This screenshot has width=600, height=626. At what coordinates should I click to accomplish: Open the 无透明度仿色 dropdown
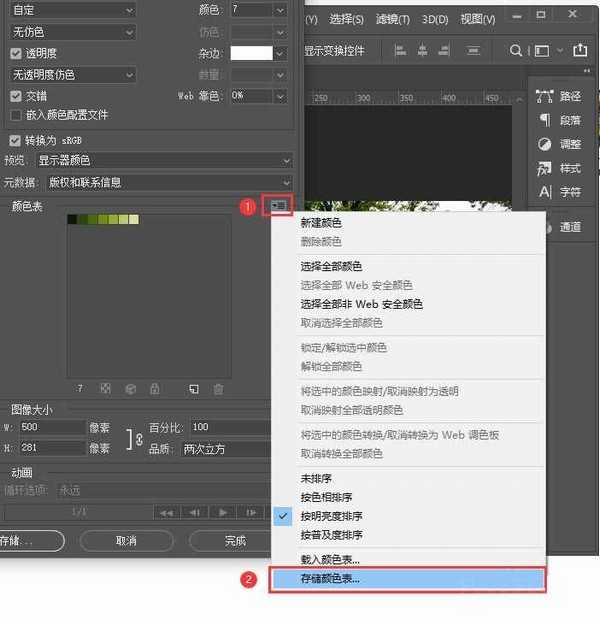(72, 74)
